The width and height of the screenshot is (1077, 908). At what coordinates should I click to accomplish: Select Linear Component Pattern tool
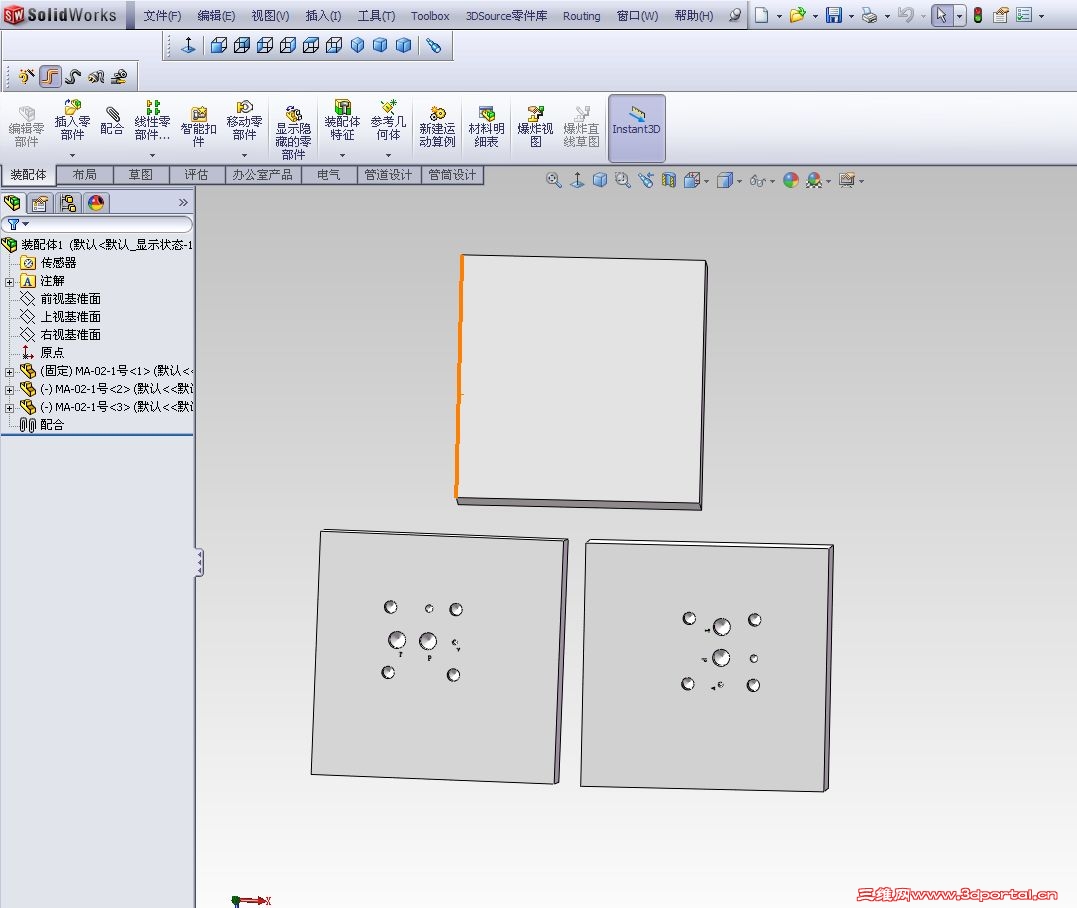pos(152,121)
